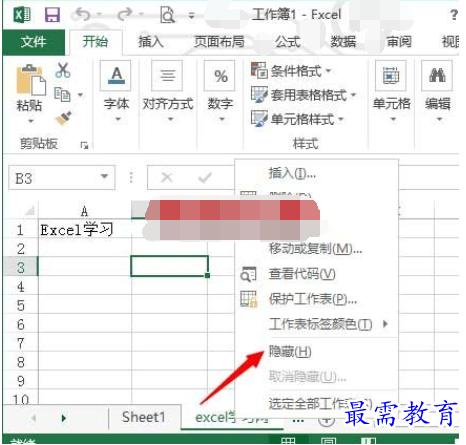Image resolution: width=466 pixels, height=445 pixels.
Task: Open the 文件 menu
Action: pos(33,42)
